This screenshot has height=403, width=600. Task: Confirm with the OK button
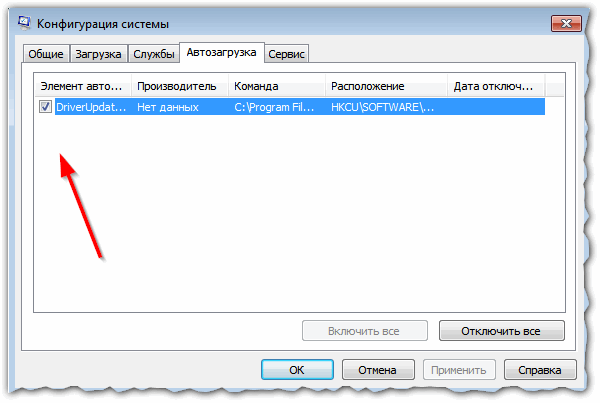tap(297, 370)
